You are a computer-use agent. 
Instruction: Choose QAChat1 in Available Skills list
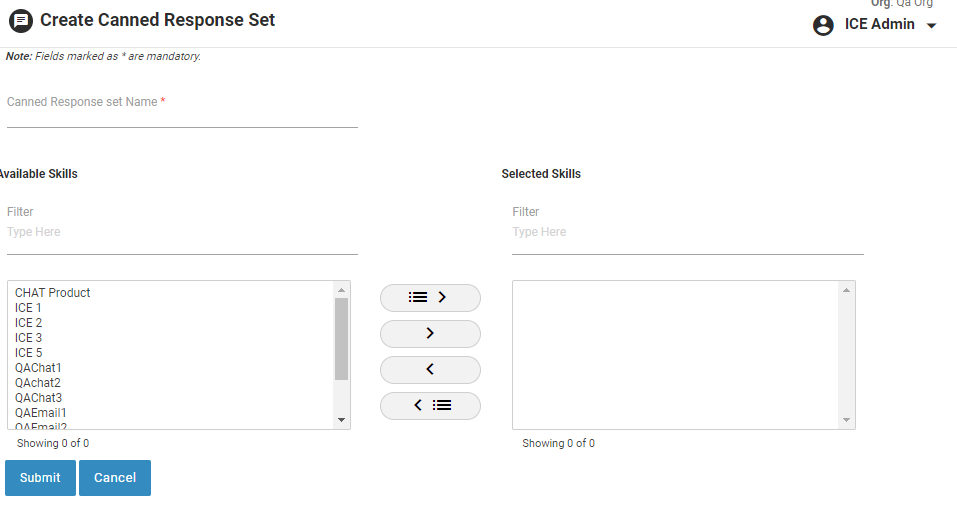click(x=38, y=368)
